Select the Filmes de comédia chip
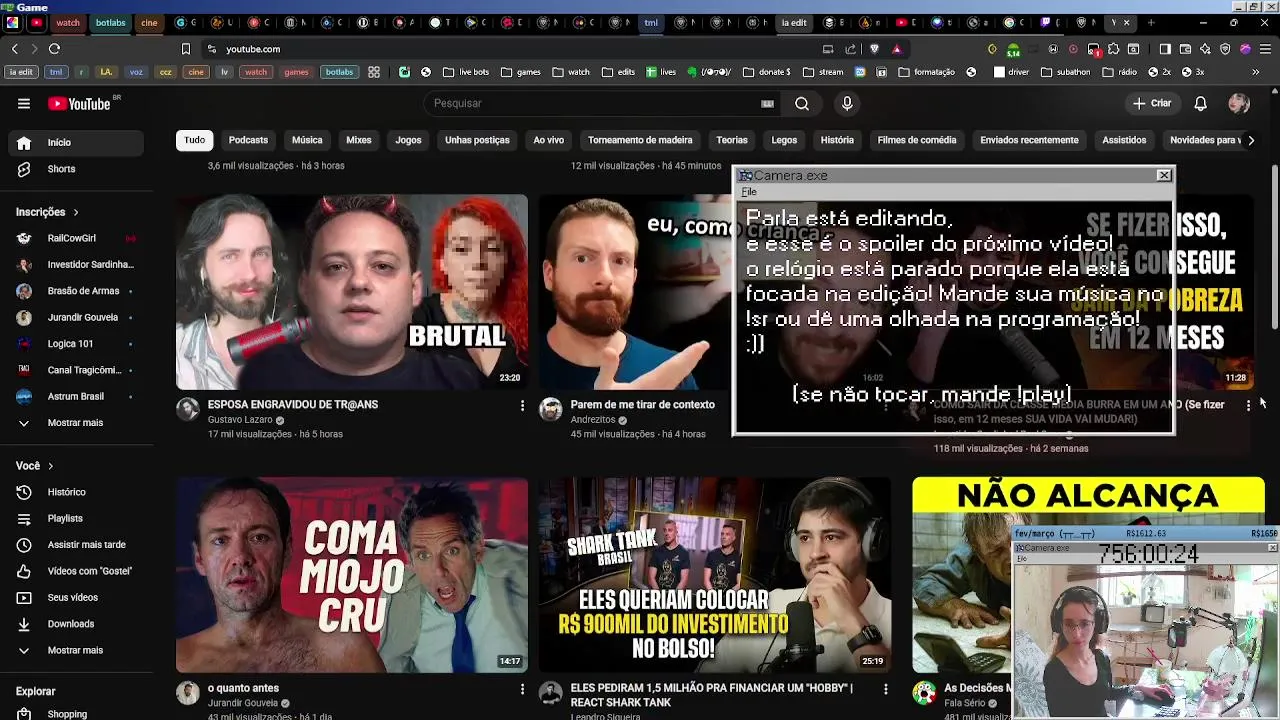The image size is (1280, 720). tap(917, 140)
